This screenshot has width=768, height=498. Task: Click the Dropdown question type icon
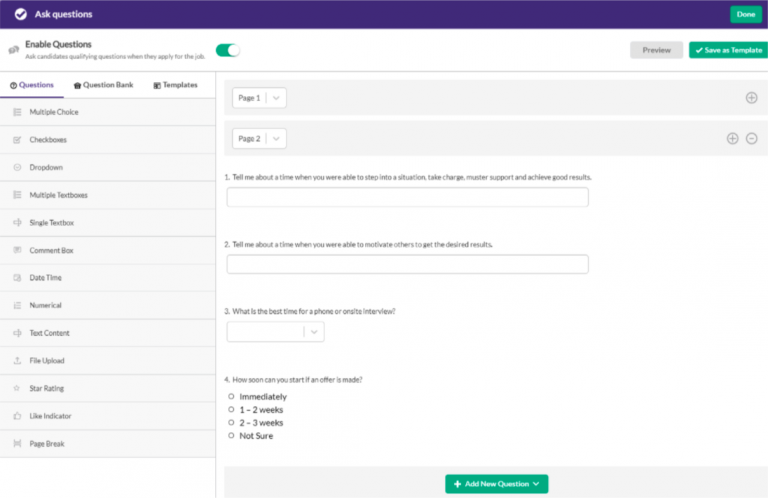tap(17, 167)
